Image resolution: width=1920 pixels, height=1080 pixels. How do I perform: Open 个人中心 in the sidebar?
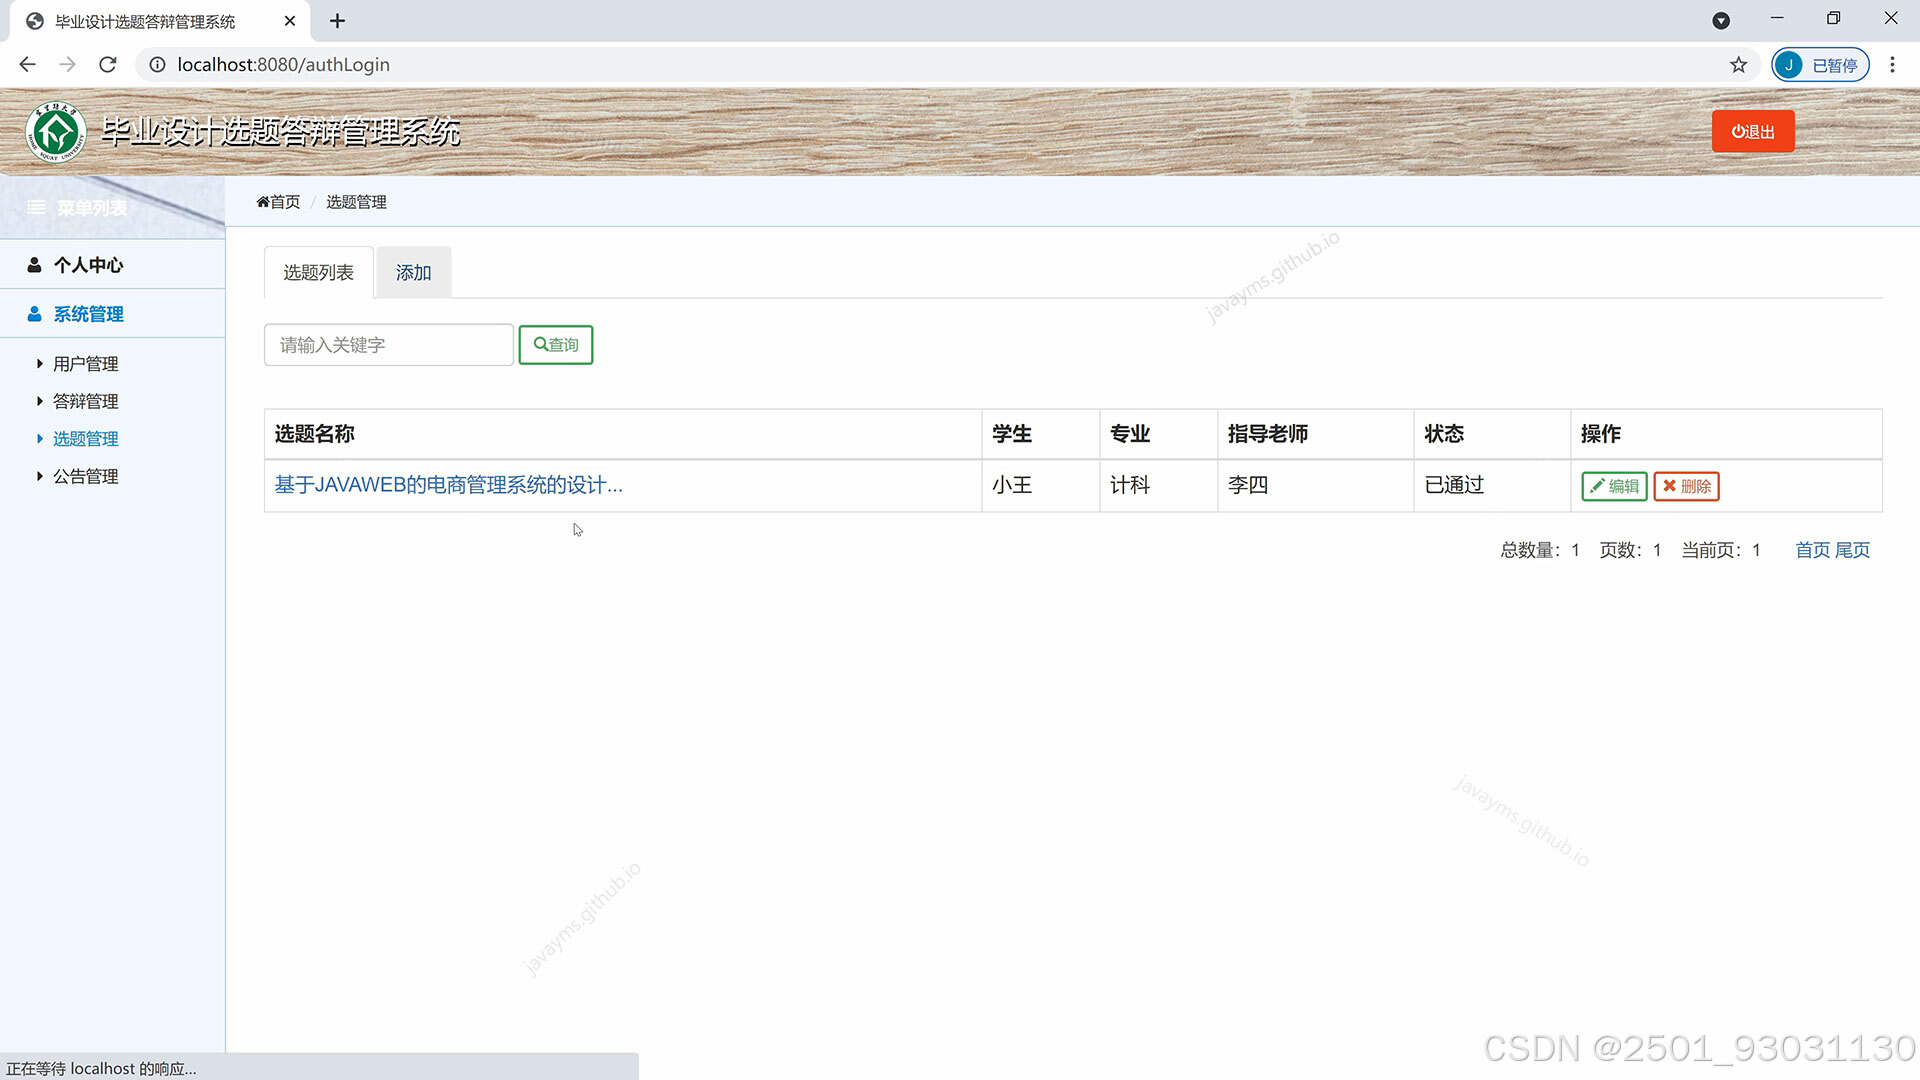point(112,265)
